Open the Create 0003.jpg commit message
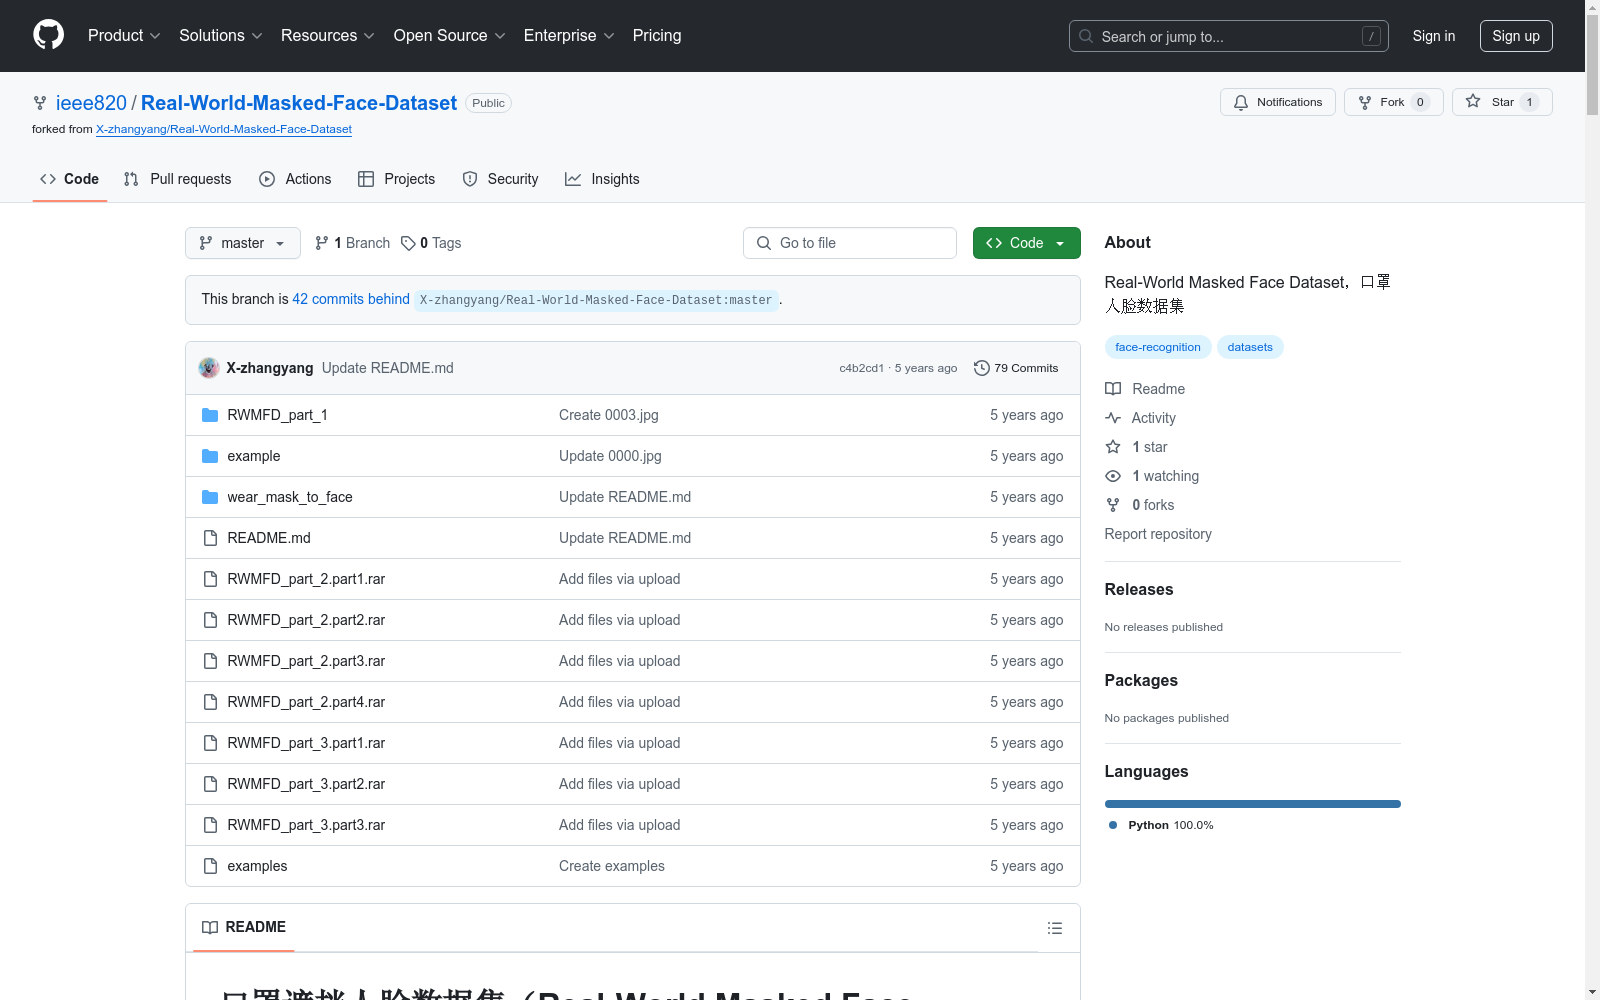Viewport: 1600px width, 1000px height. [x=609, y=415]
